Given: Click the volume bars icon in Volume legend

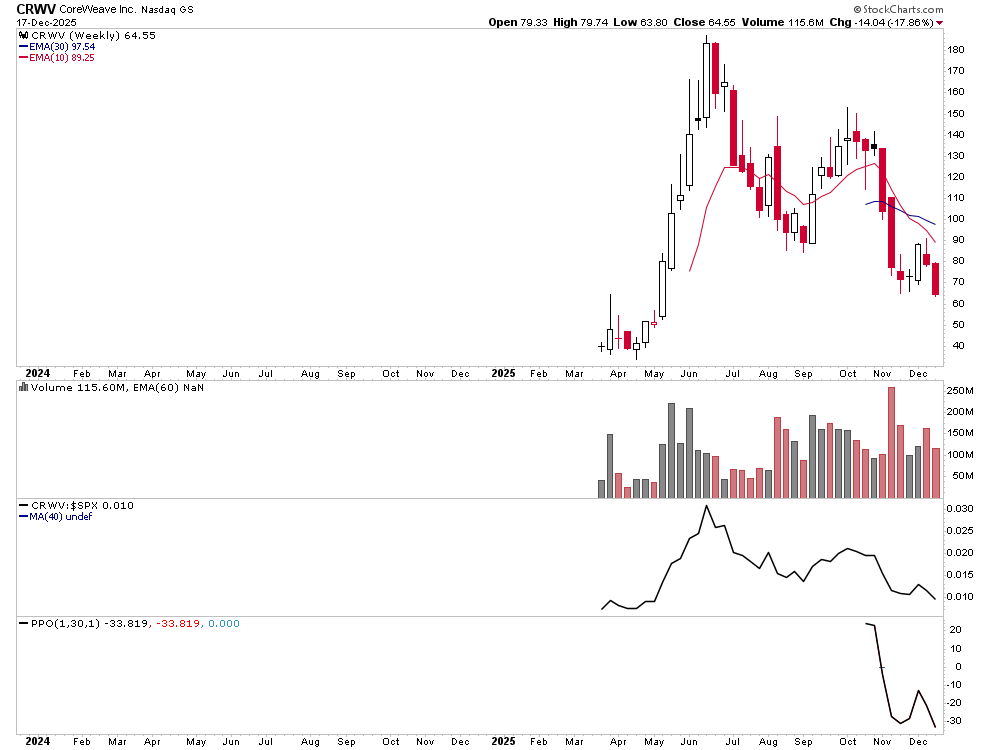Looking at the screenshot, I should pyautogui.click(x=24, y=387).
